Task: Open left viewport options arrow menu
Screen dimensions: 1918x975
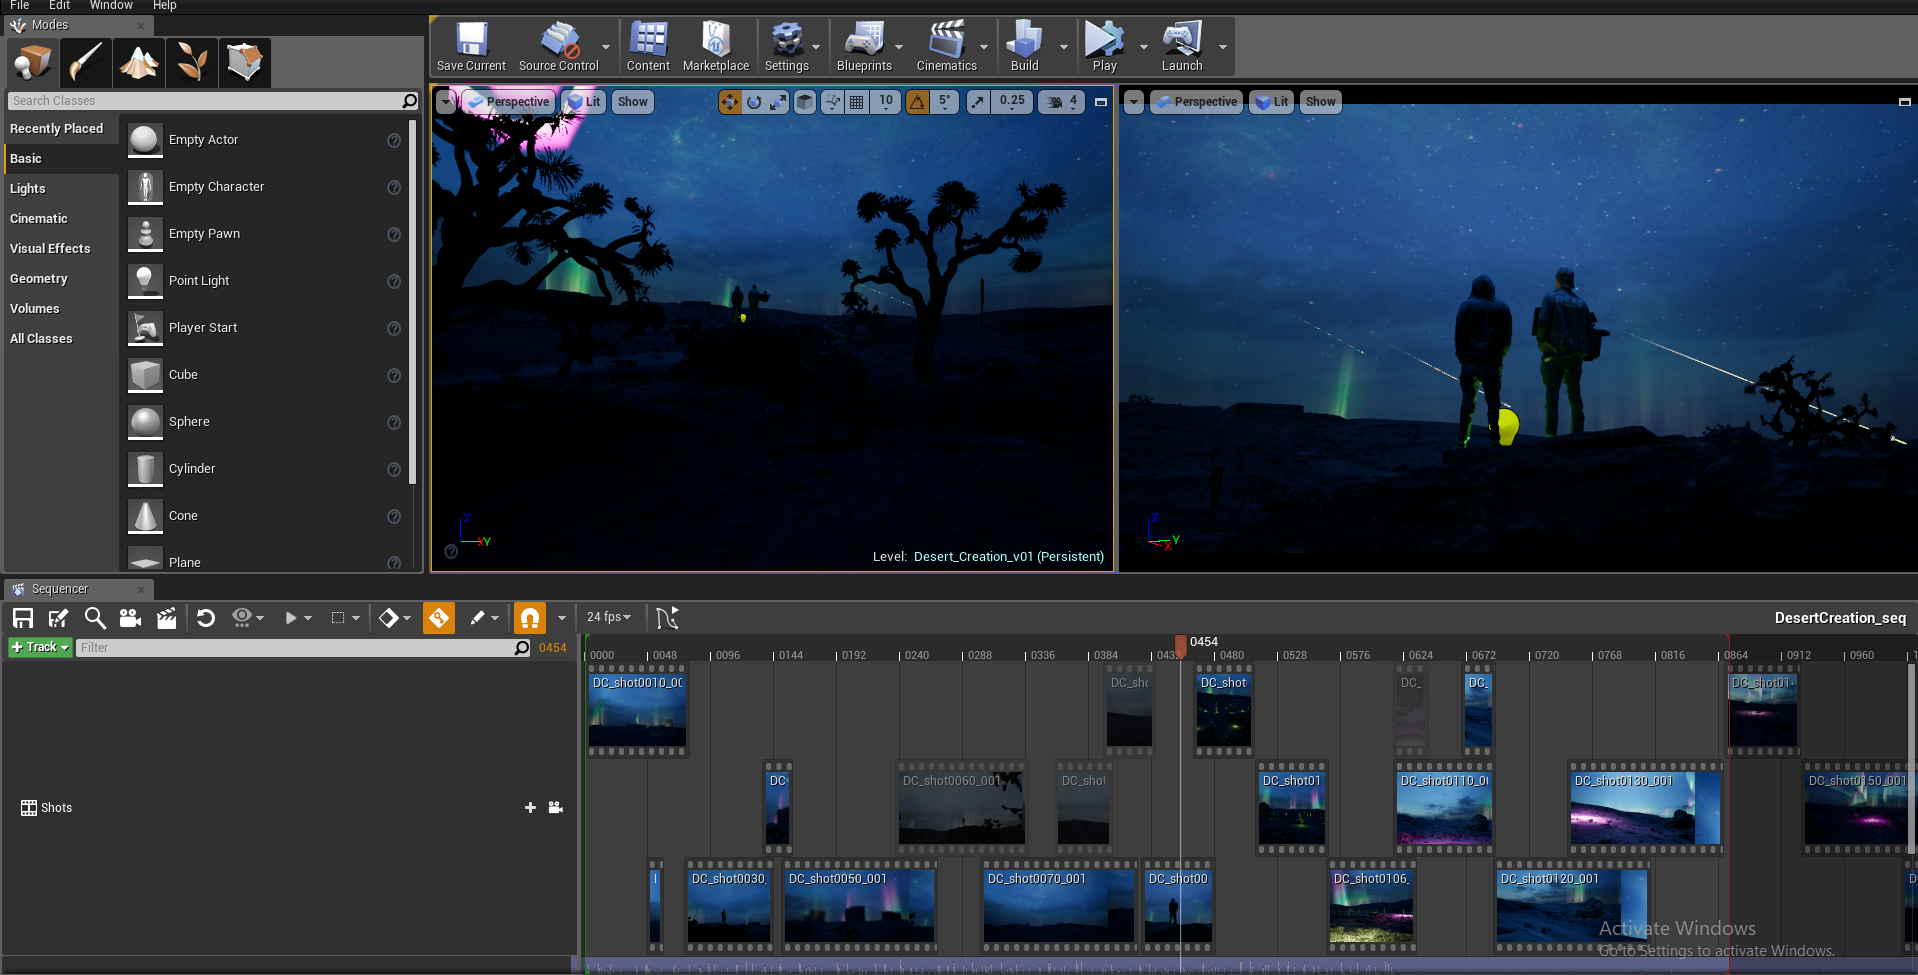Action: 446,102
